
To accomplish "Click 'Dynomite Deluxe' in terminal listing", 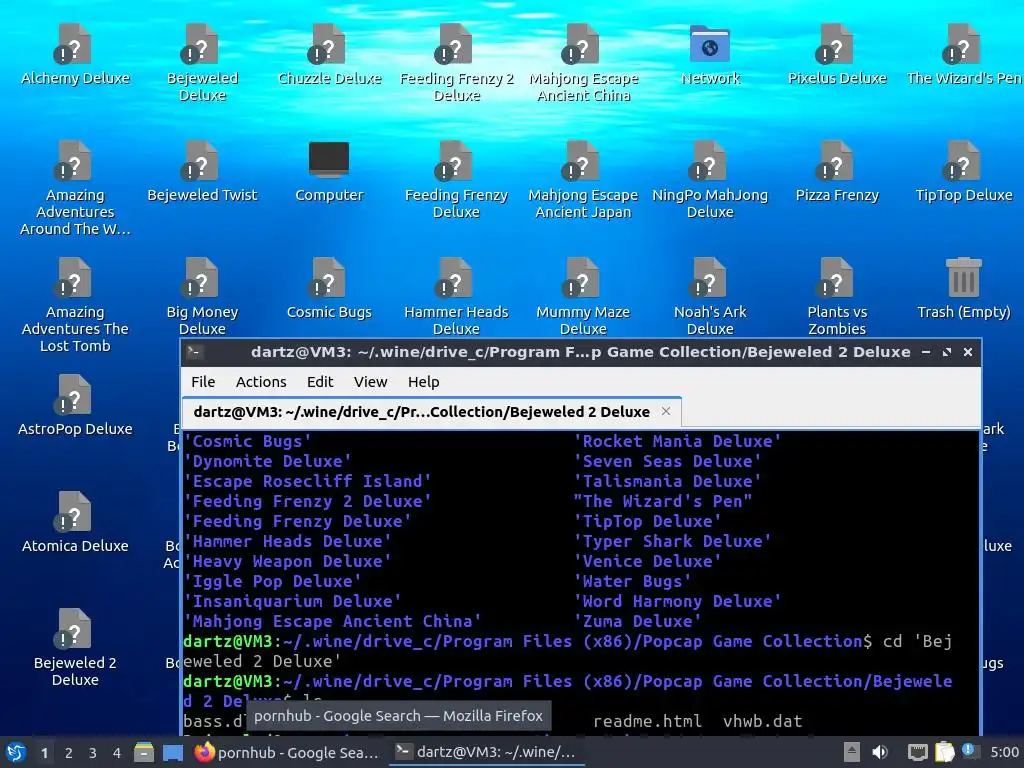I will click(x=268, y=461).
